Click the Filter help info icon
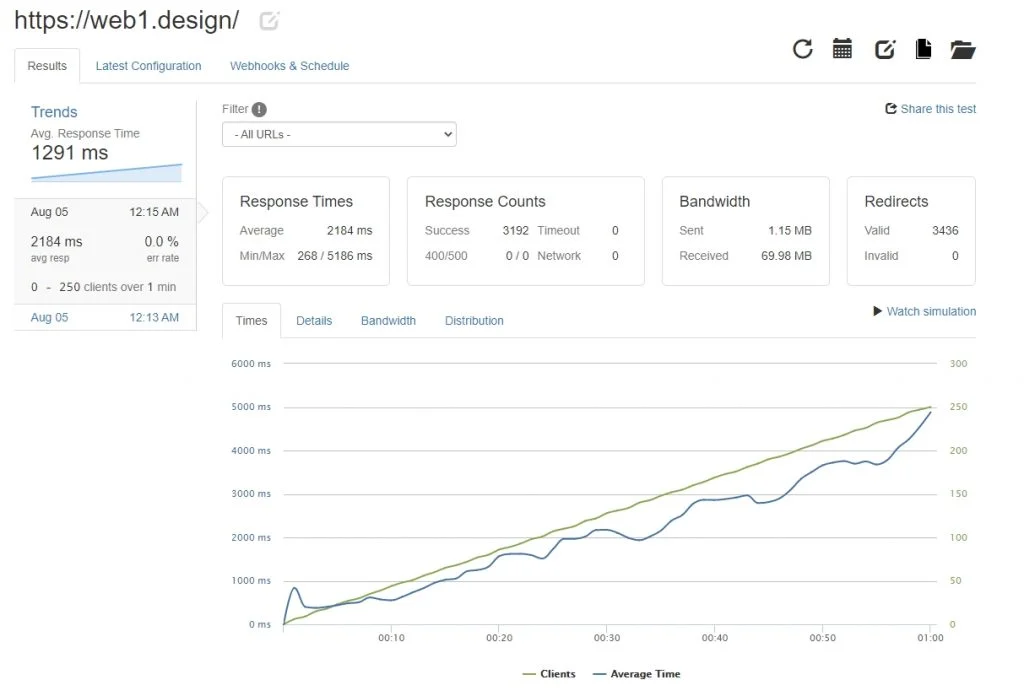The width and height of the screenshot is (1024, 696). pos(259,110)
